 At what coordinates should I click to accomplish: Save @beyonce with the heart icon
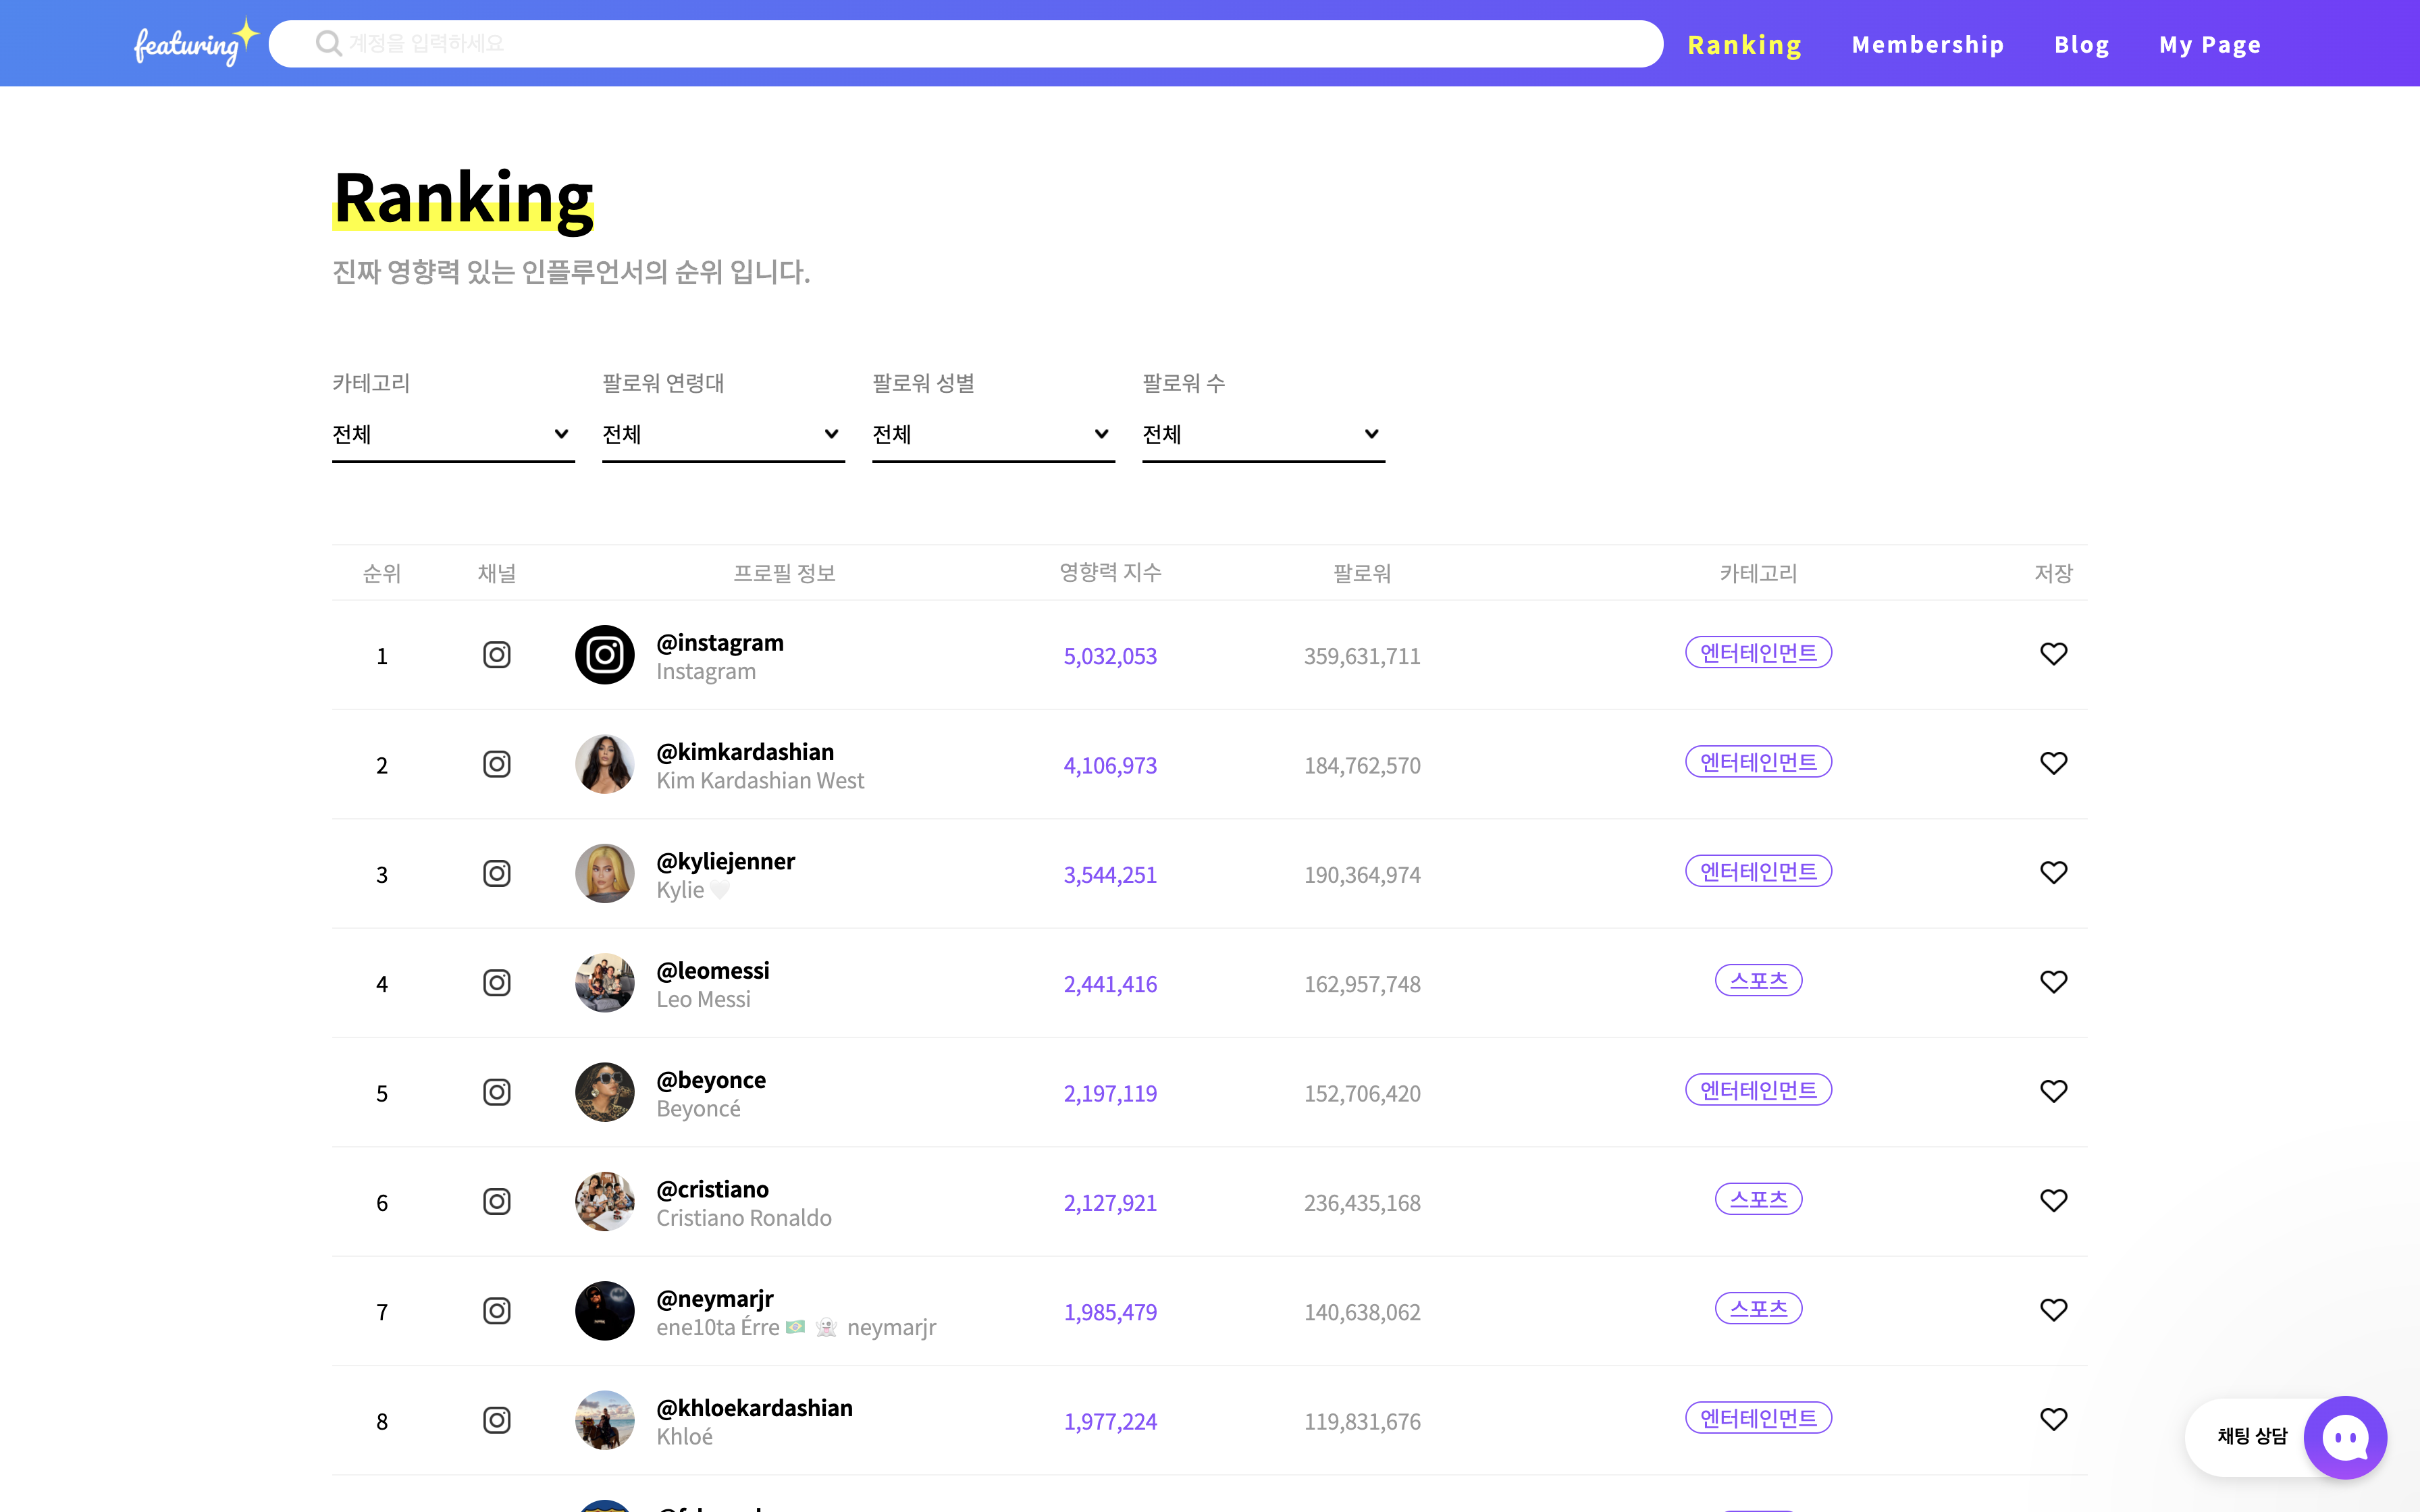[2053, 1091]
